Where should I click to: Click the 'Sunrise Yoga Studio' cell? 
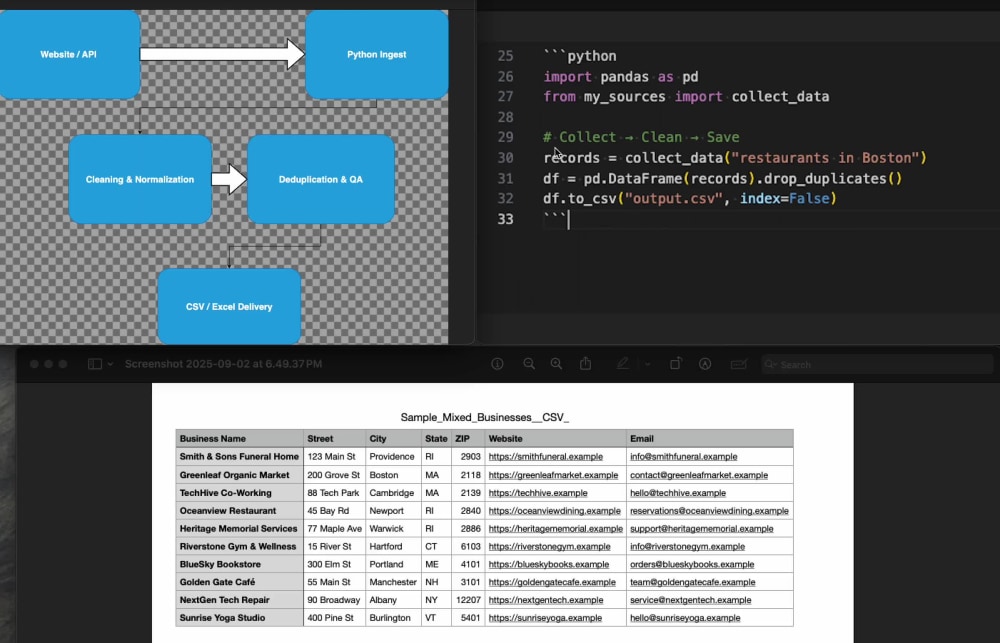239,618
